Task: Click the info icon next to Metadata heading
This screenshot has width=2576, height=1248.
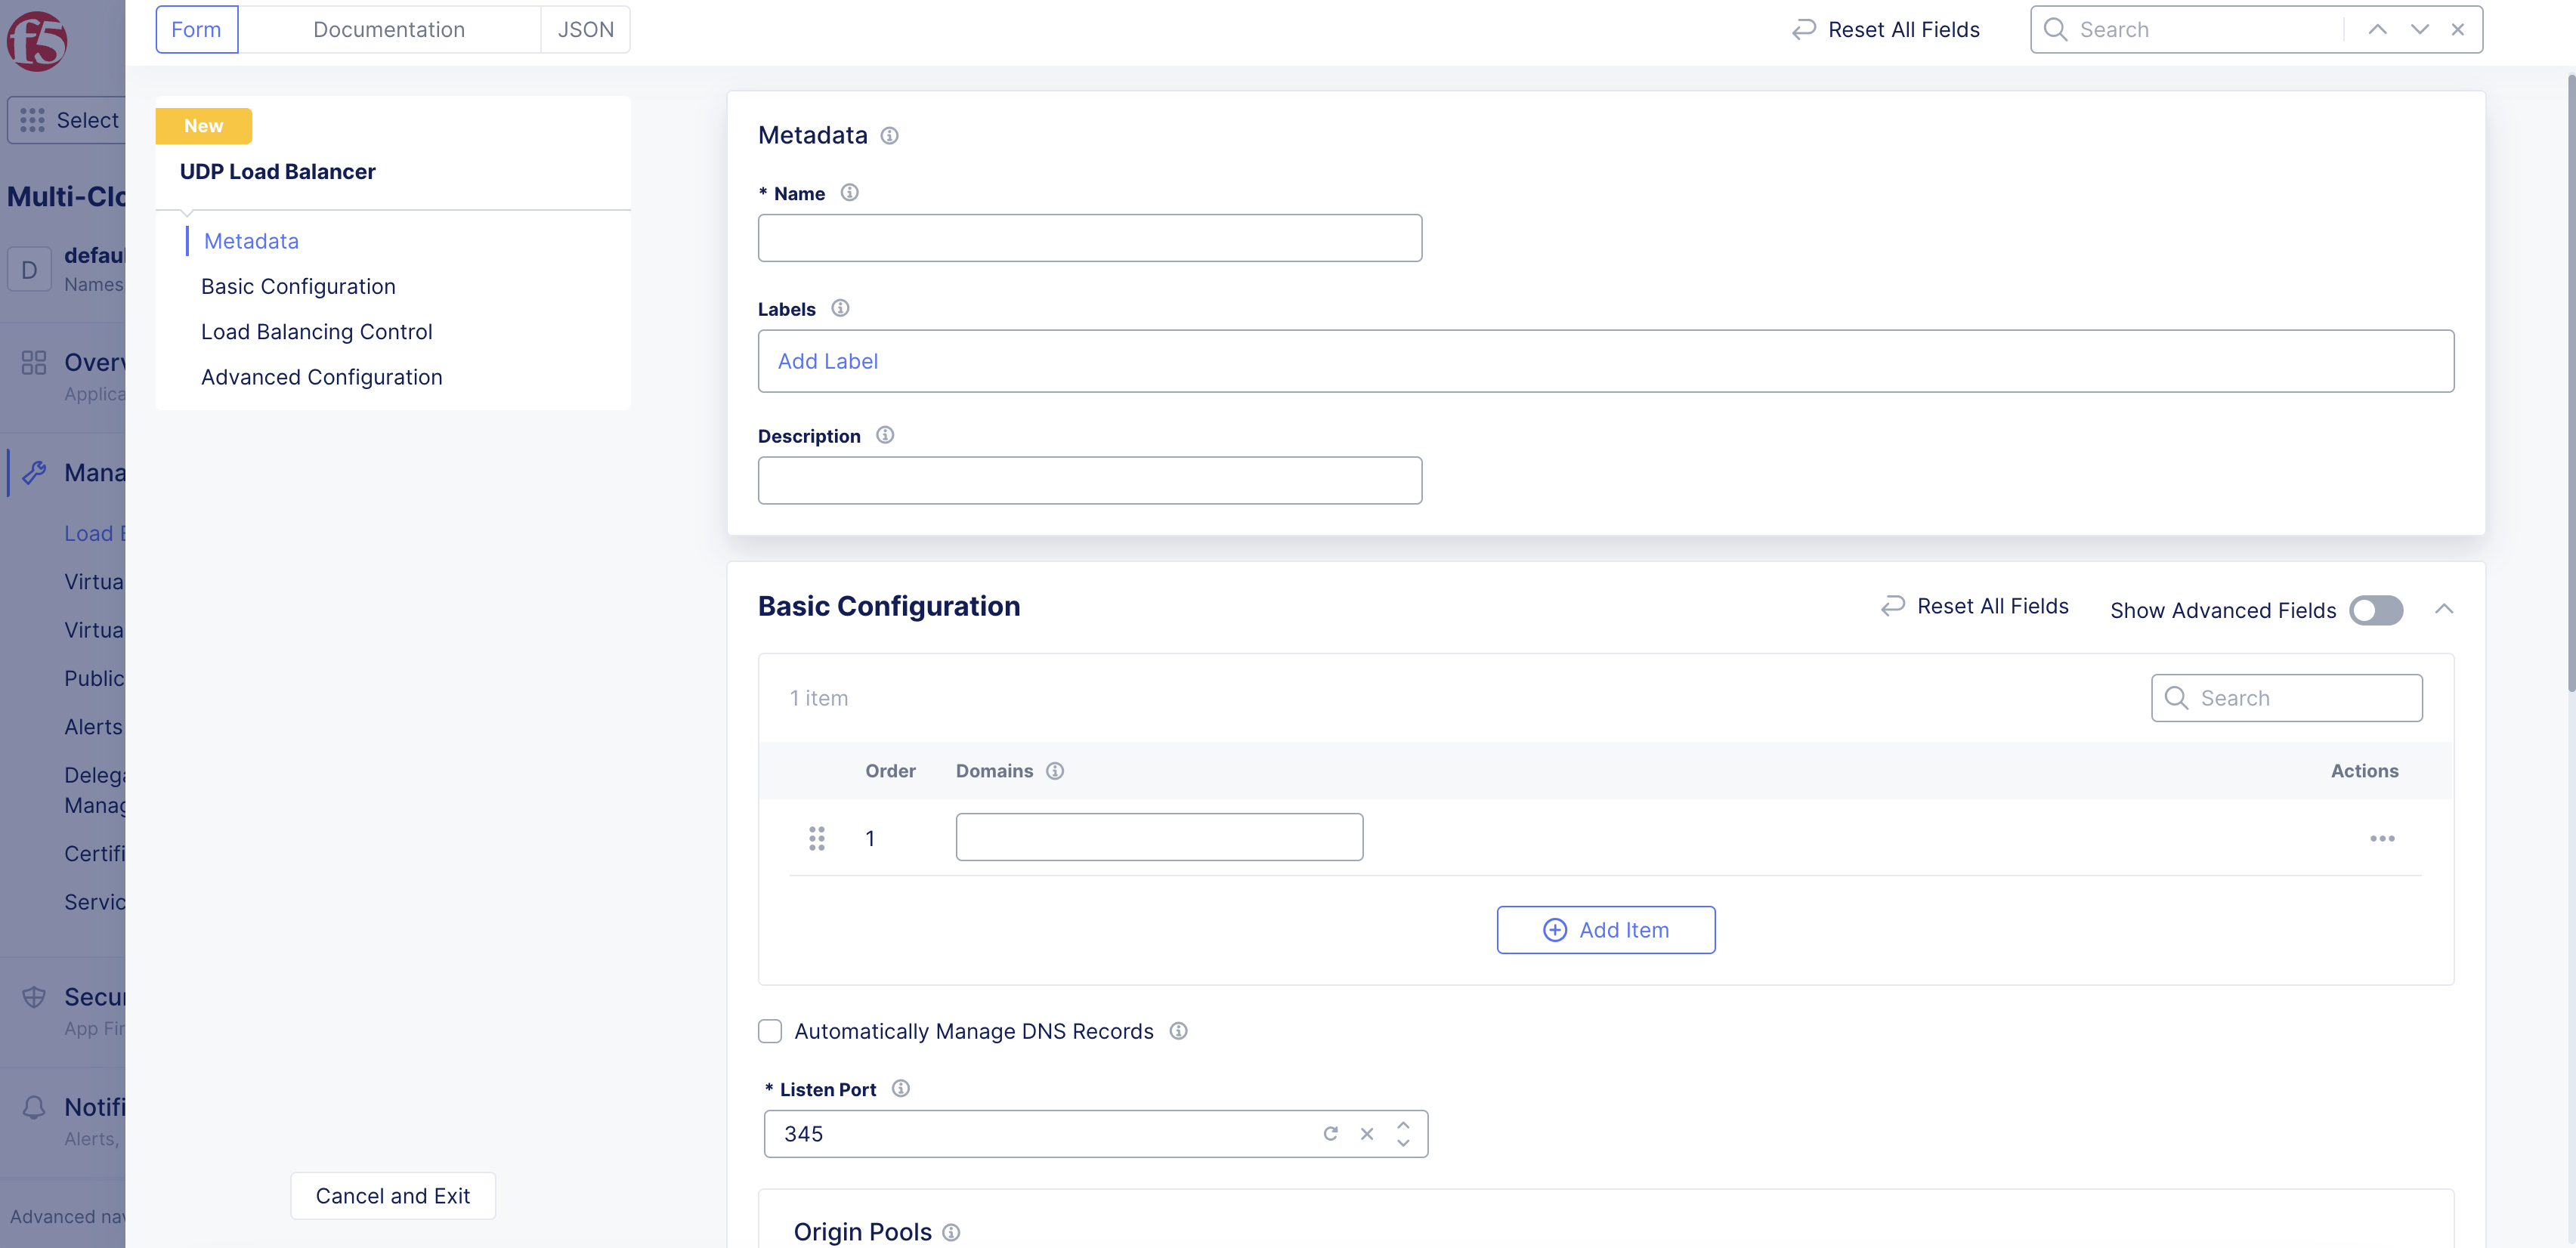Action: [x=889, y=136]
